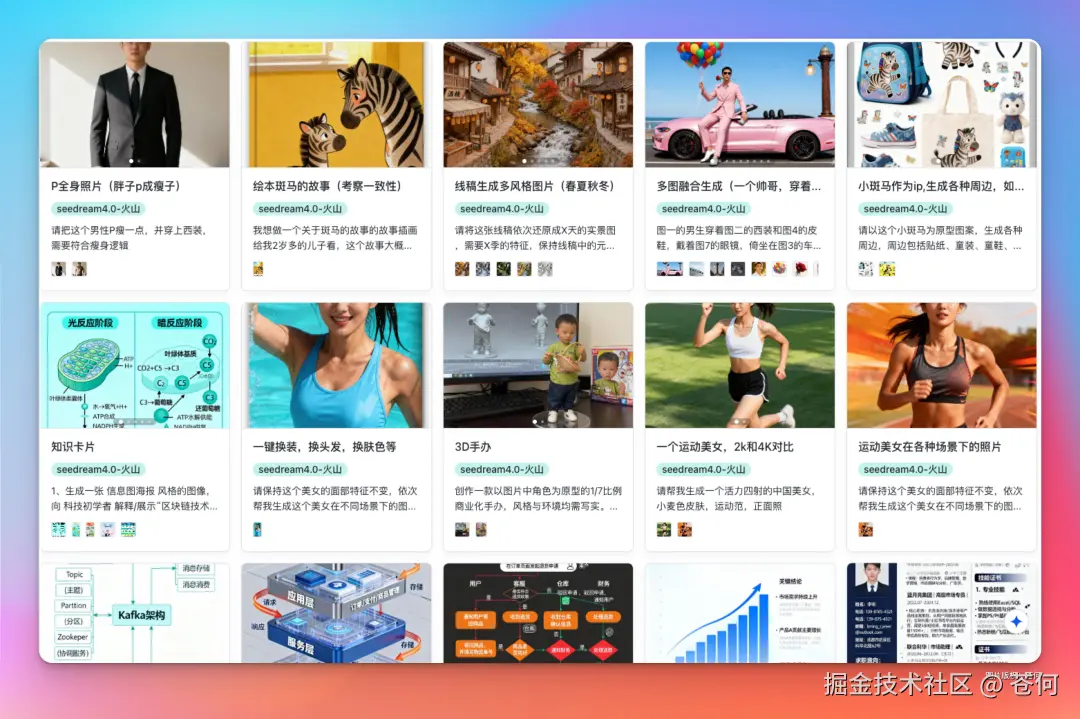
Task: Click the prompt text 请以这个小斑马为原型图案
Action: pos(940,238)
